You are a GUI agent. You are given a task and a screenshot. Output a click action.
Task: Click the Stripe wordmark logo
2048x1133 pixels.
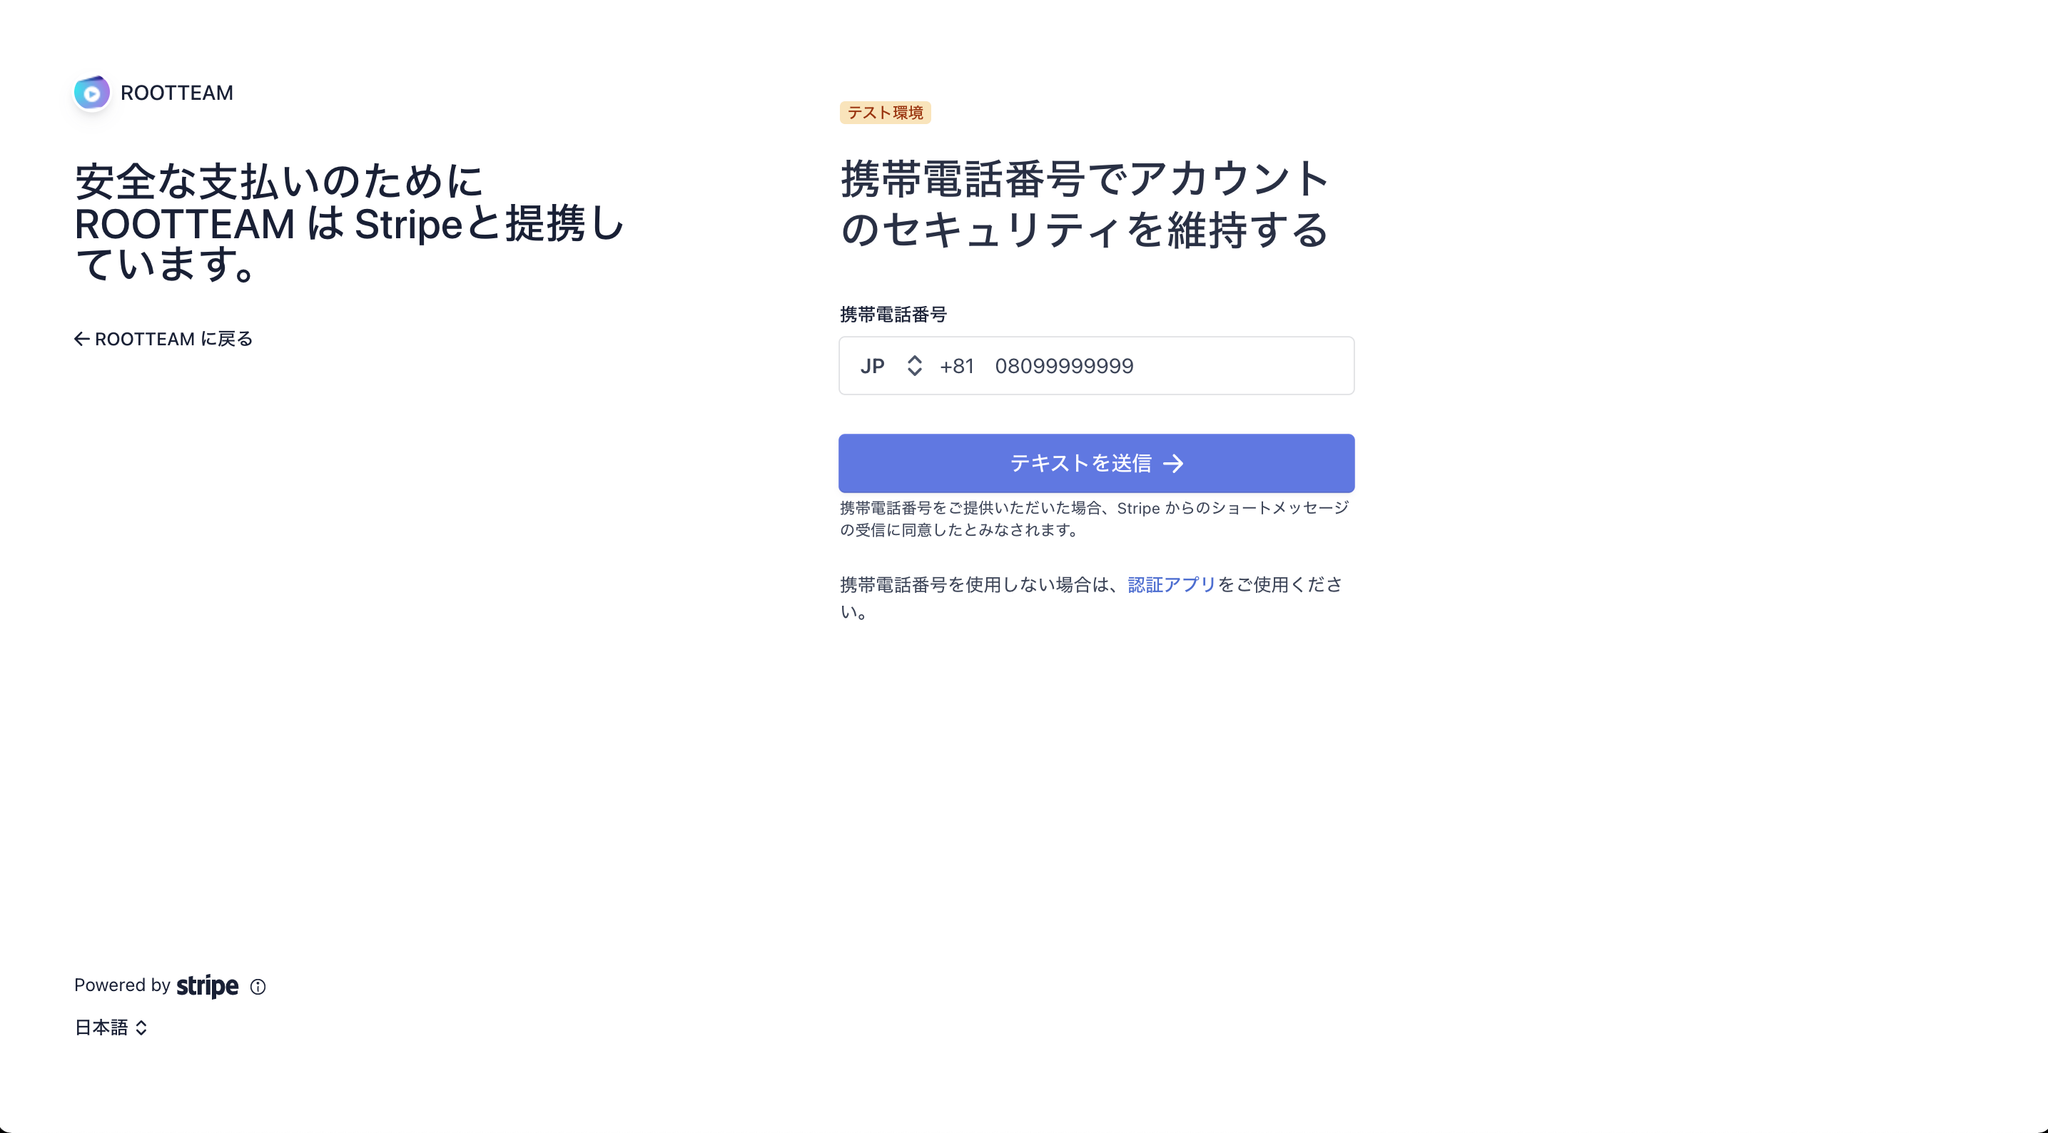coord(207,987)
